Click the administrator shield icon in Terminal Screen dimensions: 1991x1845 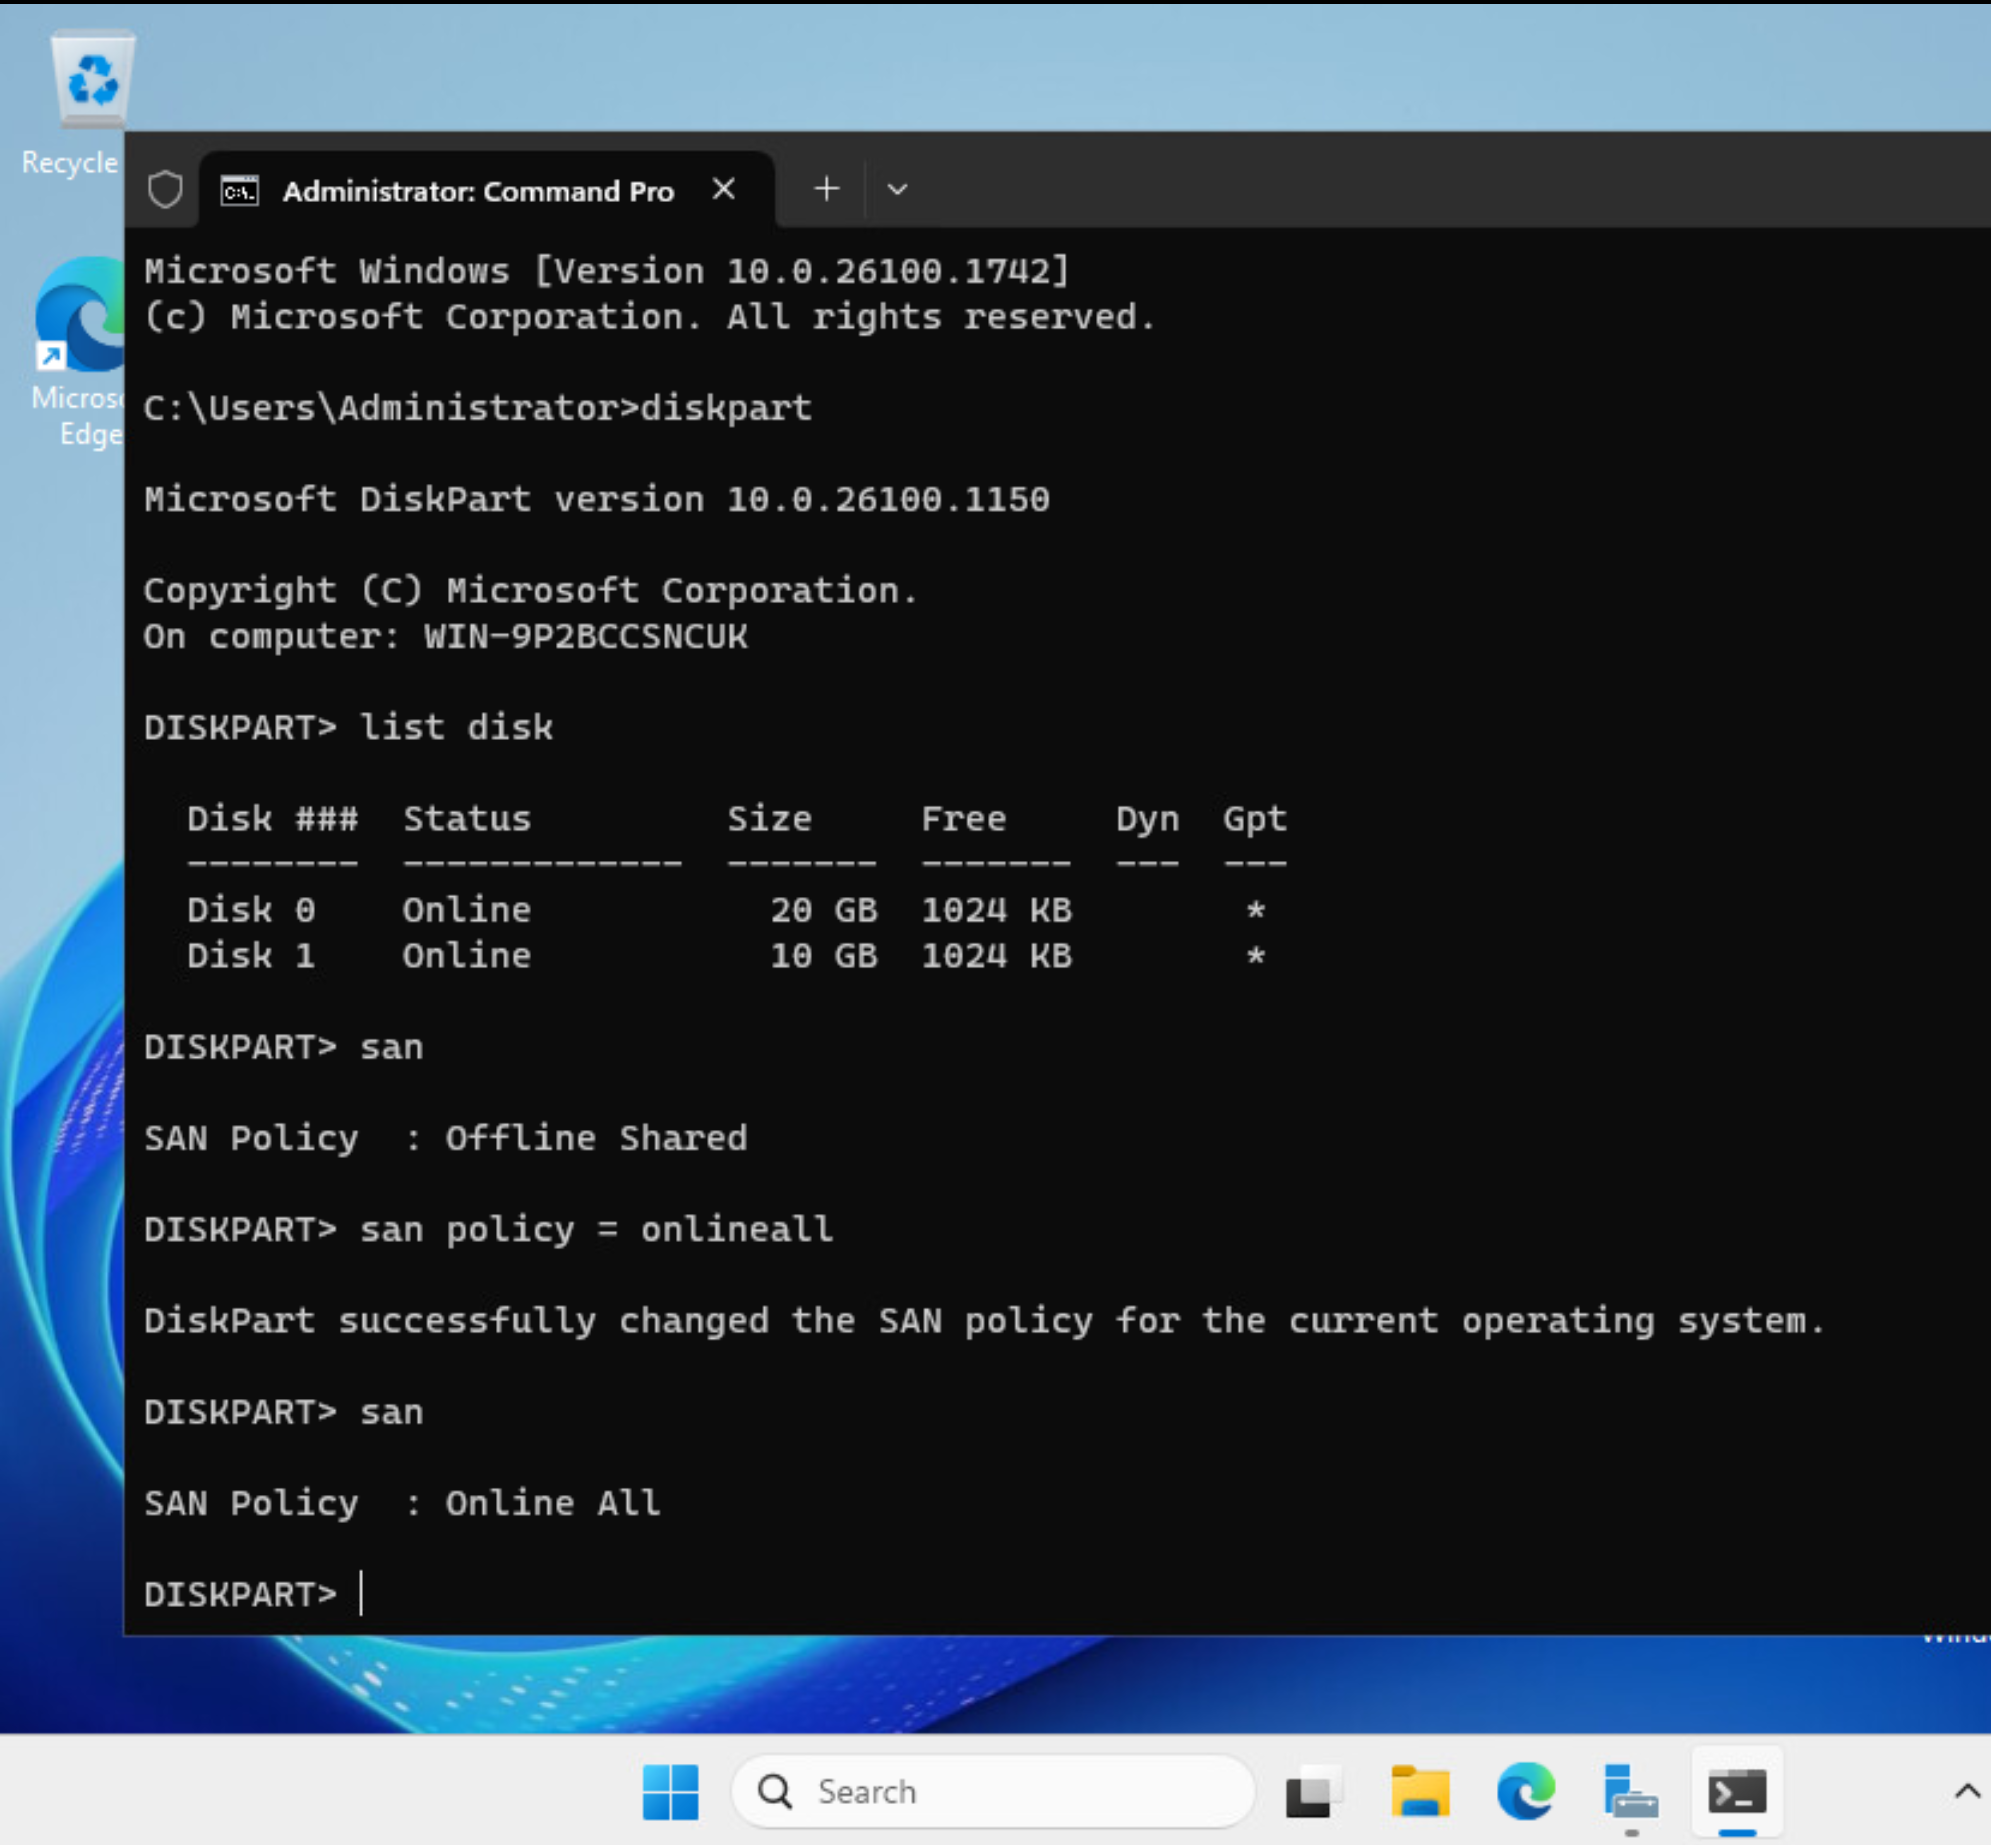(165, 189)
